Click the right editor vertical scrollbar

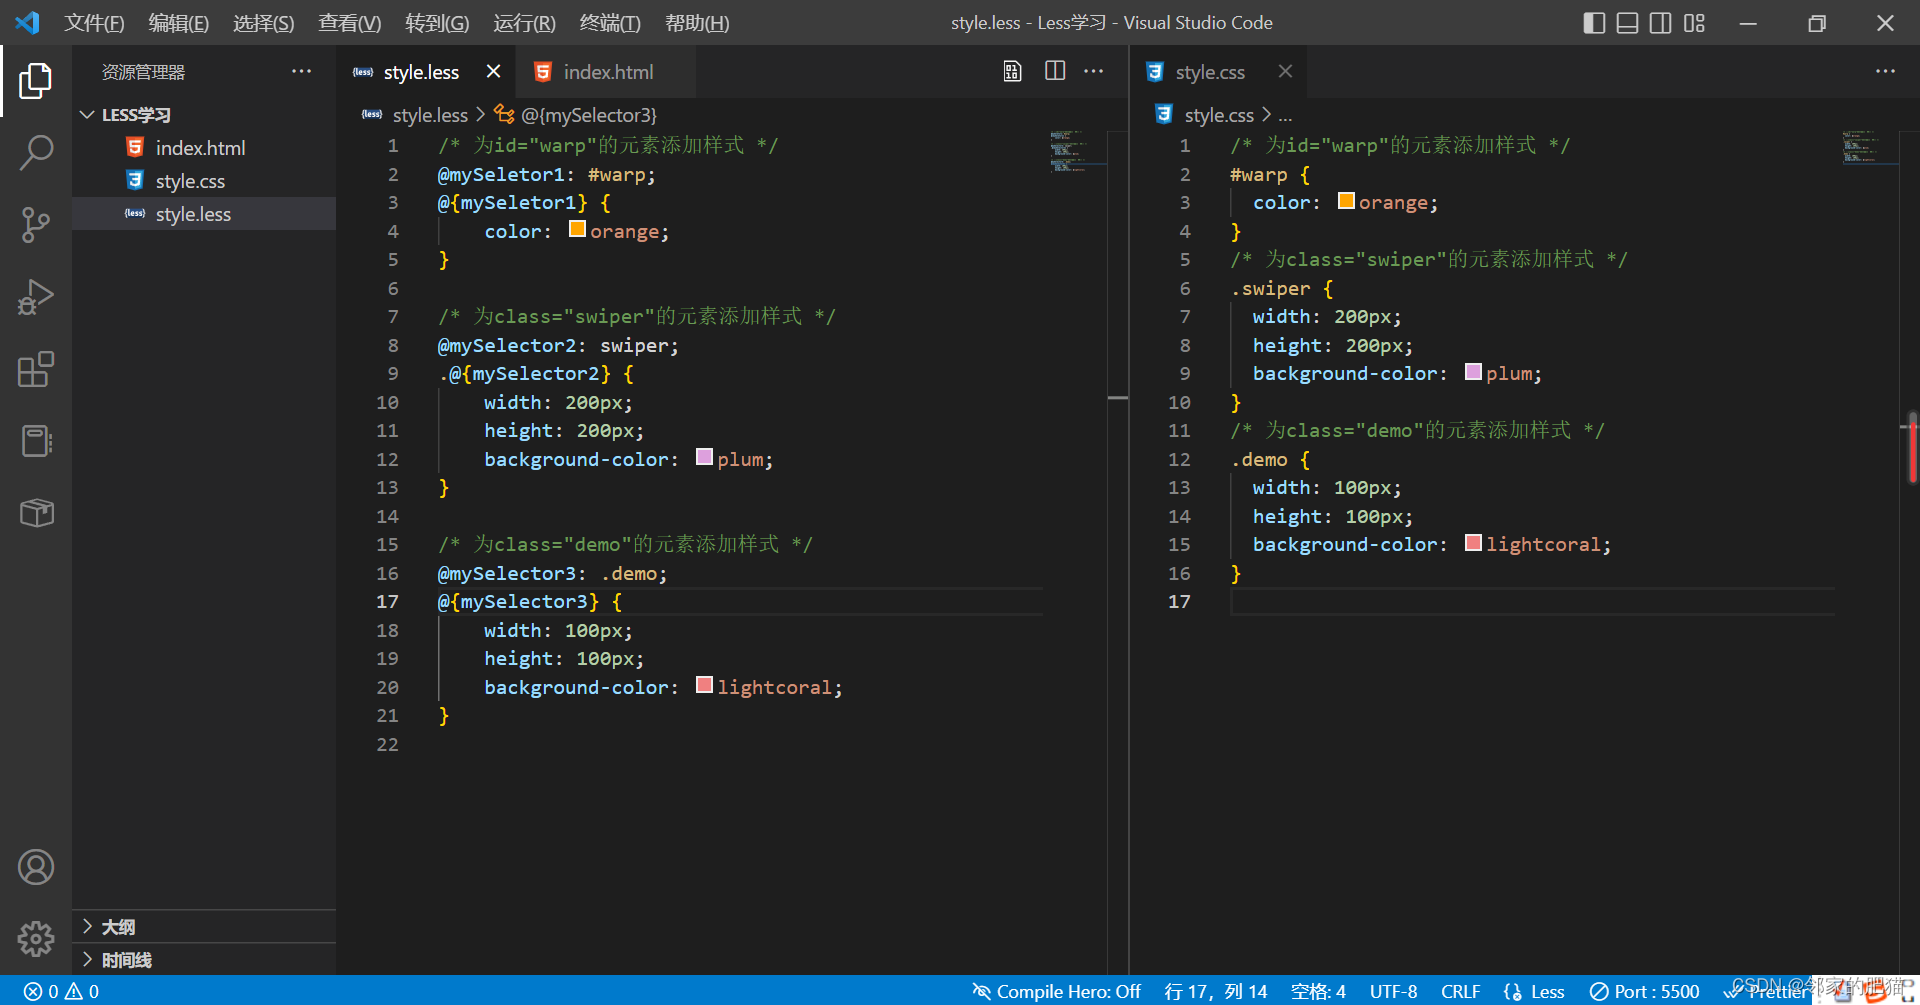pos(1911,447)
